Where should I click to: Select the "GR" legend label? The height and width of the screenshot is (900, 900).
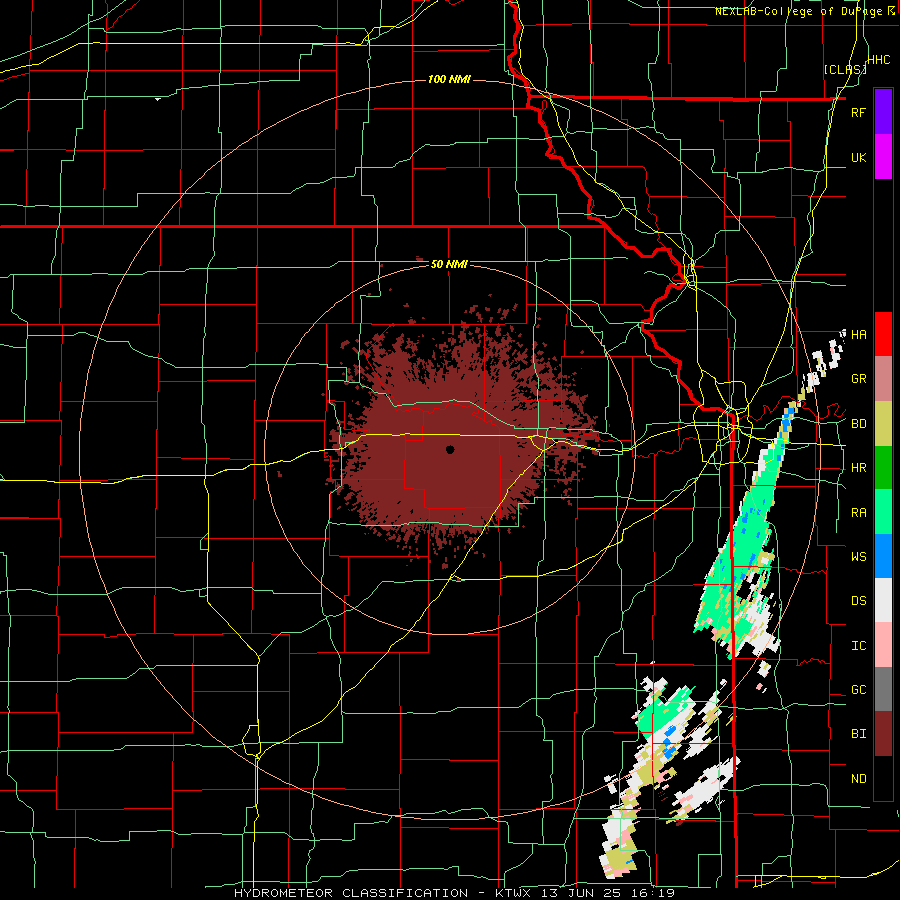click(858, 379)
